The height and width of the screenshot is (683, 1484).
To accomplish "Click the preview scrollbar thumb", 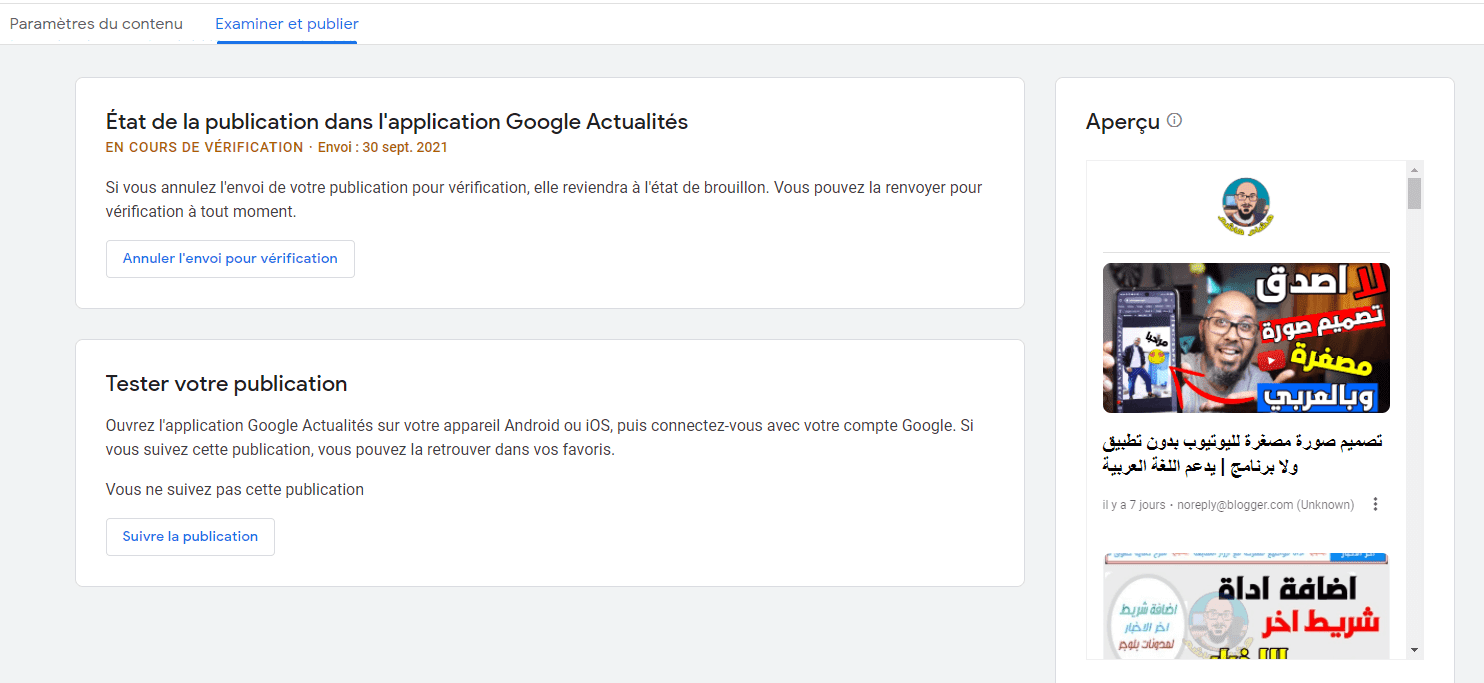I will click(x=1414, y=193).
